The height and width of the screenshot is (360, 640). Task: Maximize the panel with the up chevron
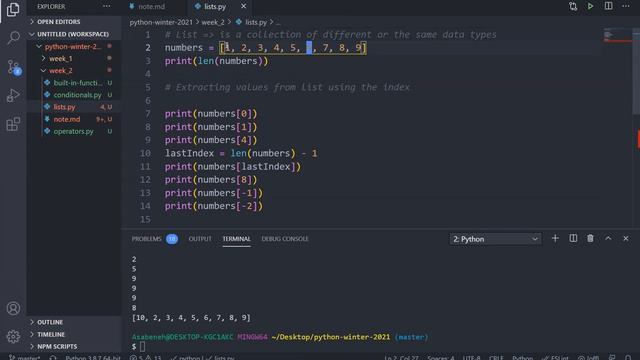point(608,238)
